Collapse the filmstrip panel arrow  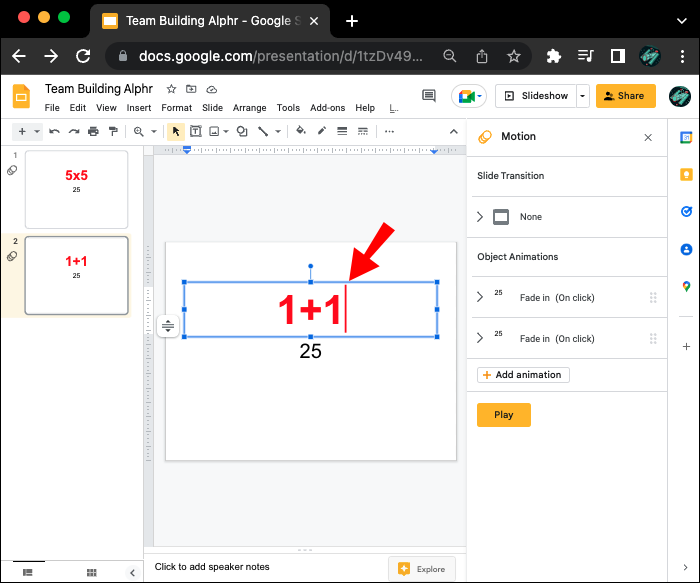pos(132,572)
